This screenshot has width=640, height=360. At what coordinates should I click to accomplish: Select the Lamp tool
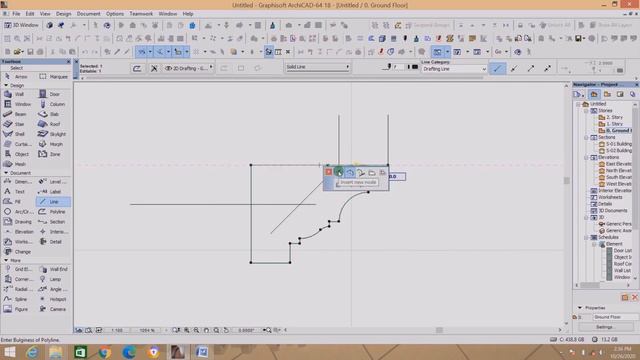tap(51, 279)
